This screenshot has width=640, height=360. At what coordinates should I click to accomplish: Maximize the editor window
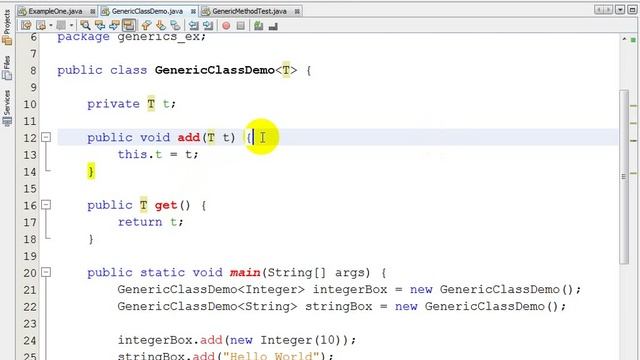click(632, 10)
